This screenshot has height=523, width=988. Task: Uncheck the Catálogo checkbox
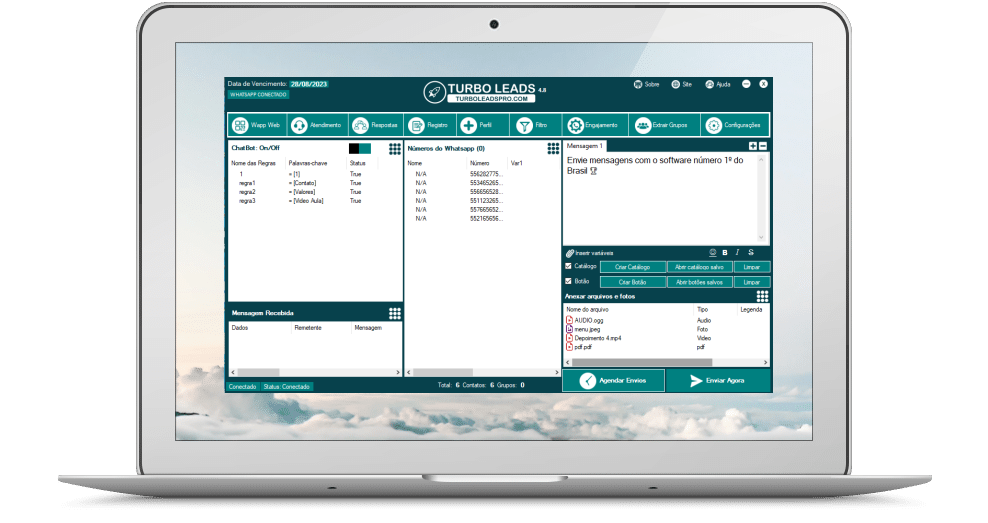tap(569, 267)
